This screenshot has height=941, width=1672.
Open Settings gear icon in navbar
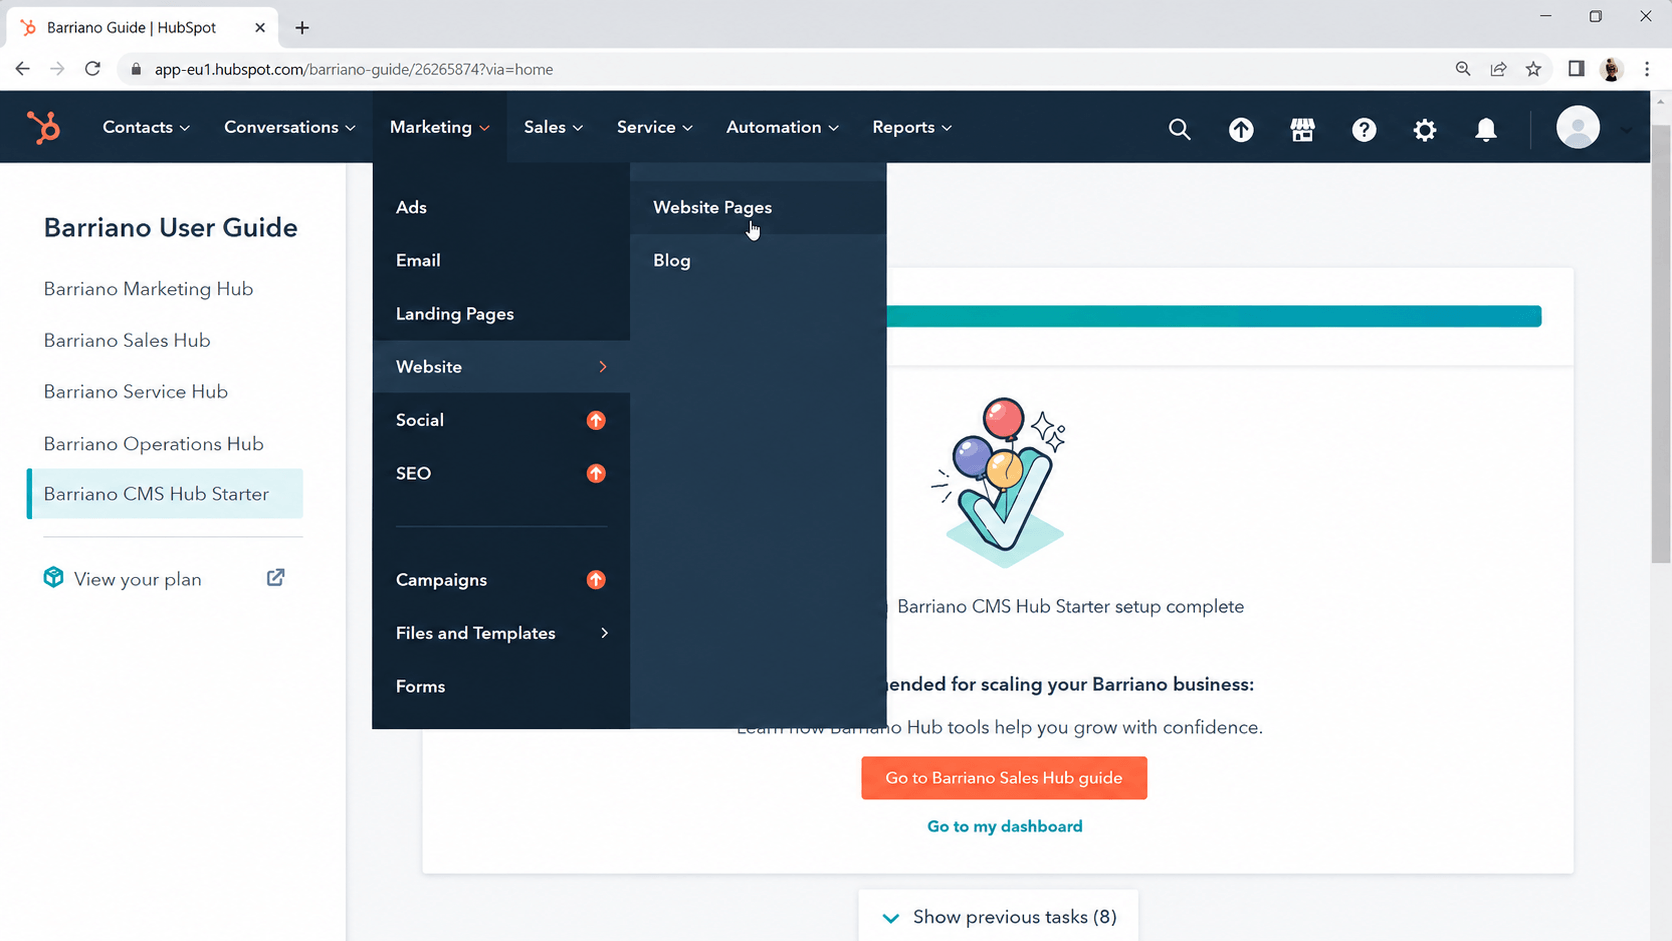[1425, 129]
